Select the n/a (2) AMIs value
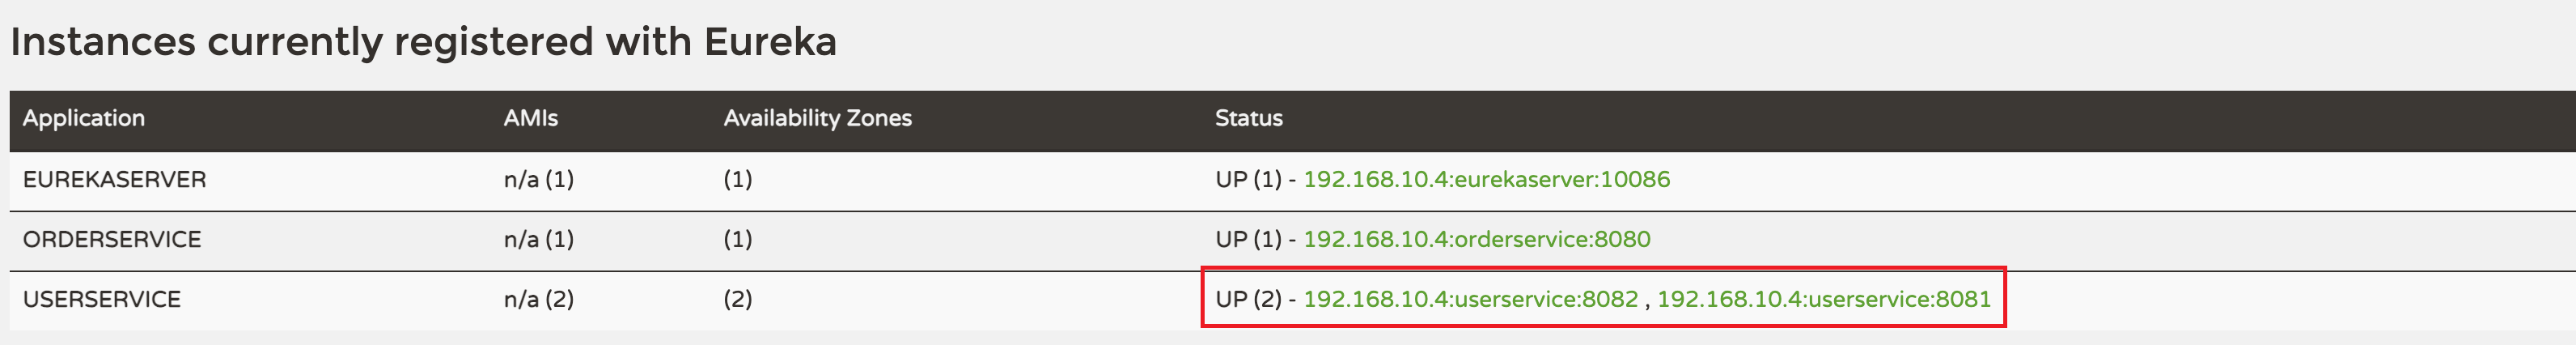 [538, 300]
